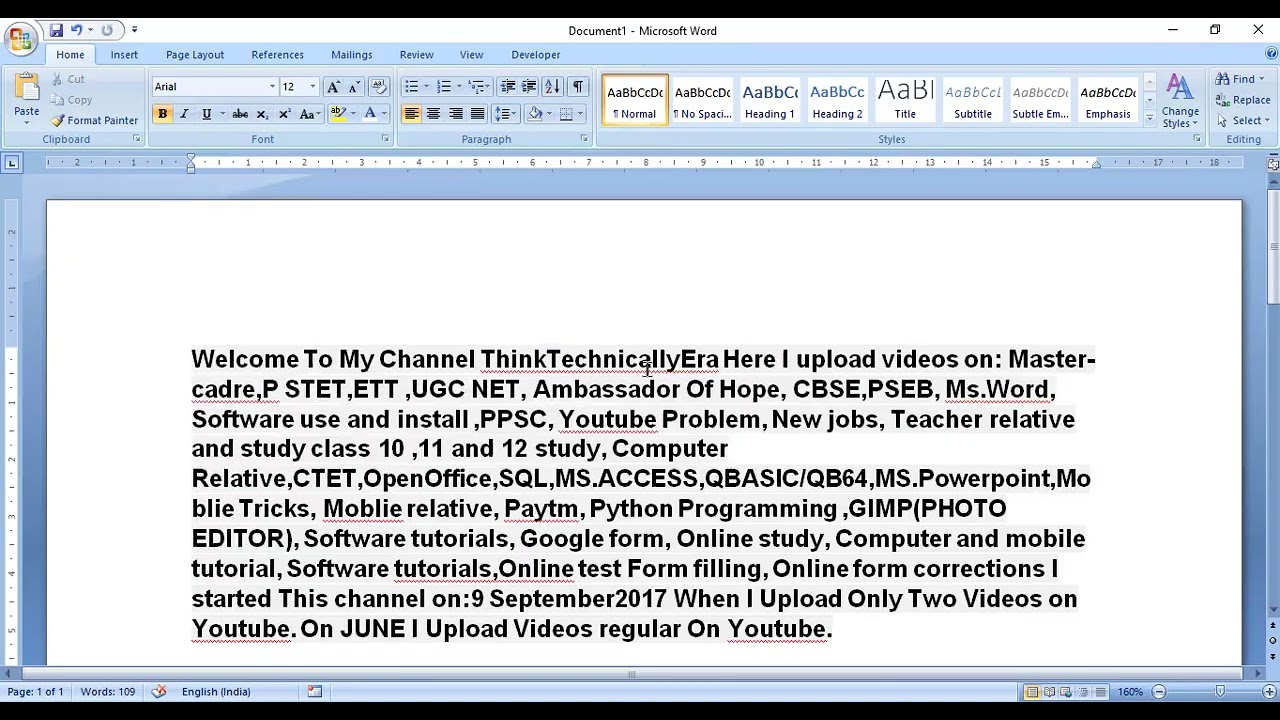The image size is (1280, 720).
Task: Click the spelling check status icon
Action: click(159, 692)
